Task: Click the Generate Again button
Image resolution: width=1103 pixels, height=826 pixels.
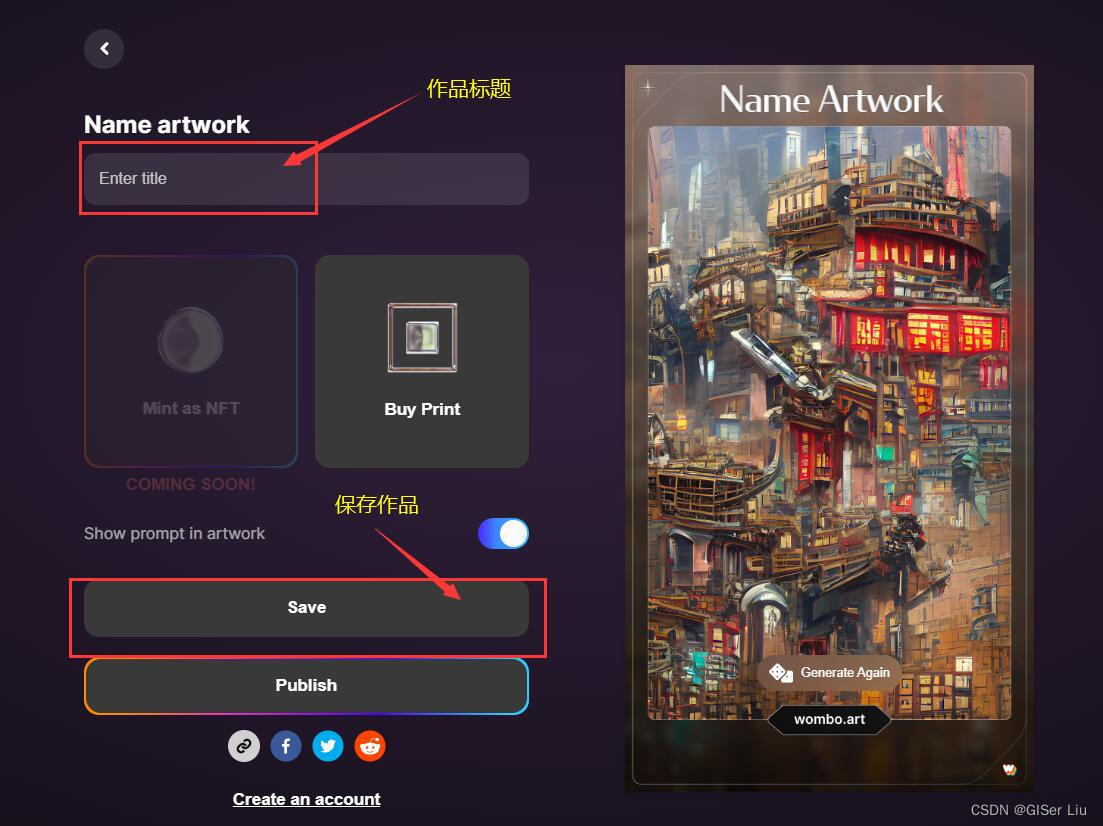Action: (829, 673)
